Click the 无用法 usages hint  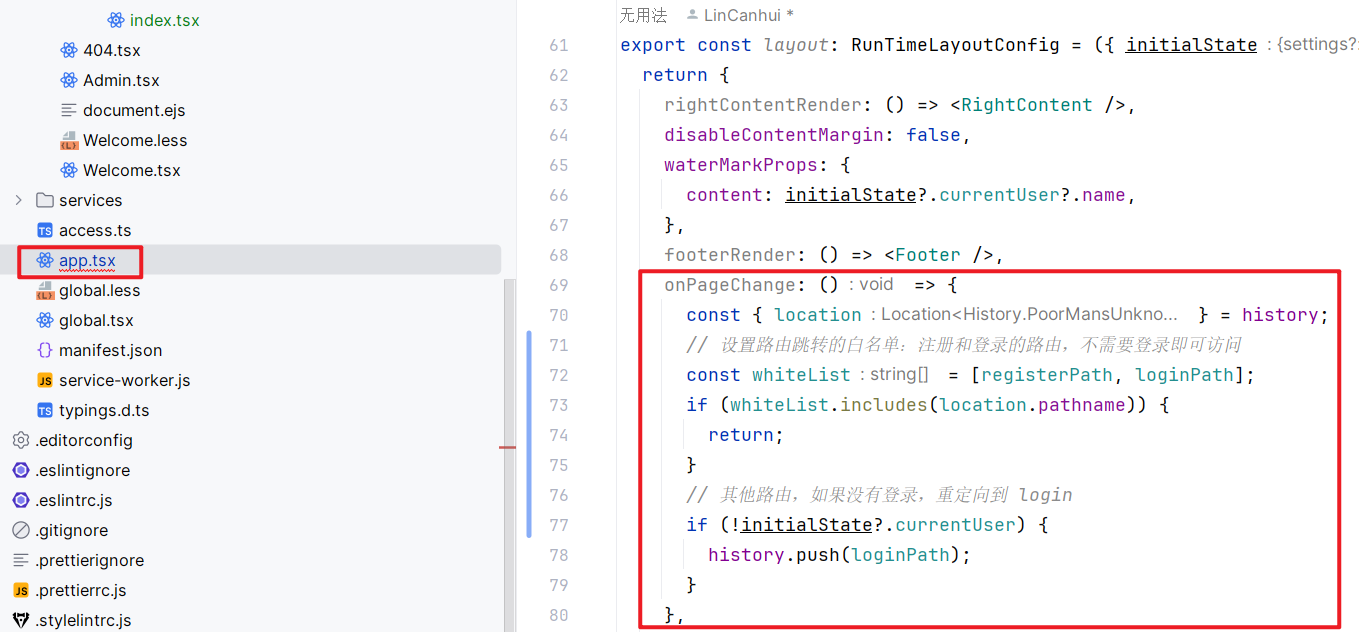click(x=643, y=15)
